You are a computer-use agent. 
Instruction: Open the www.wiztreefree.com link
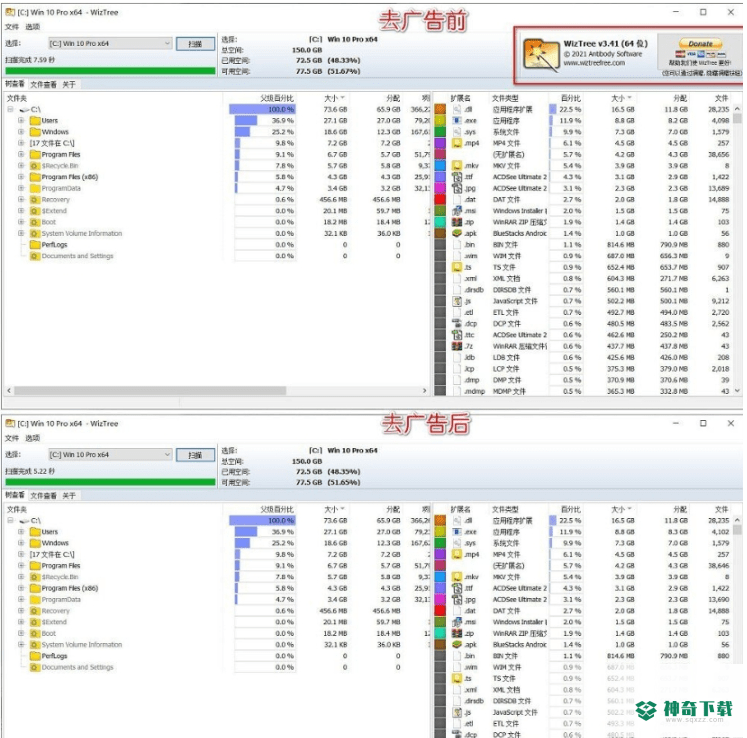594,63
